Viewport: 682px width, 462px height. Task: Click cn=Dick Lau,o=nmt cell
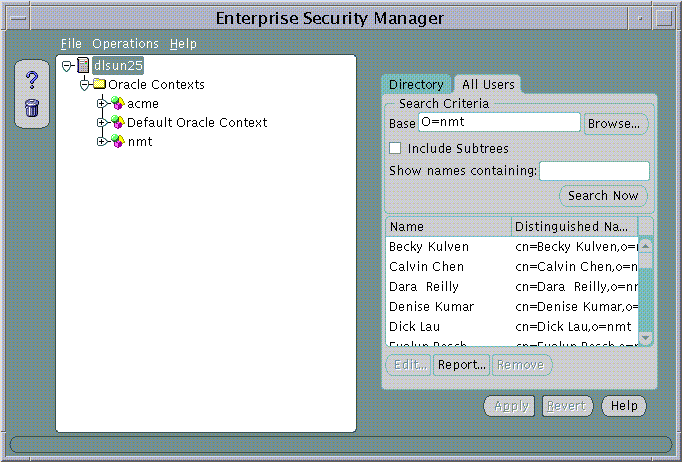pos(573,327)
